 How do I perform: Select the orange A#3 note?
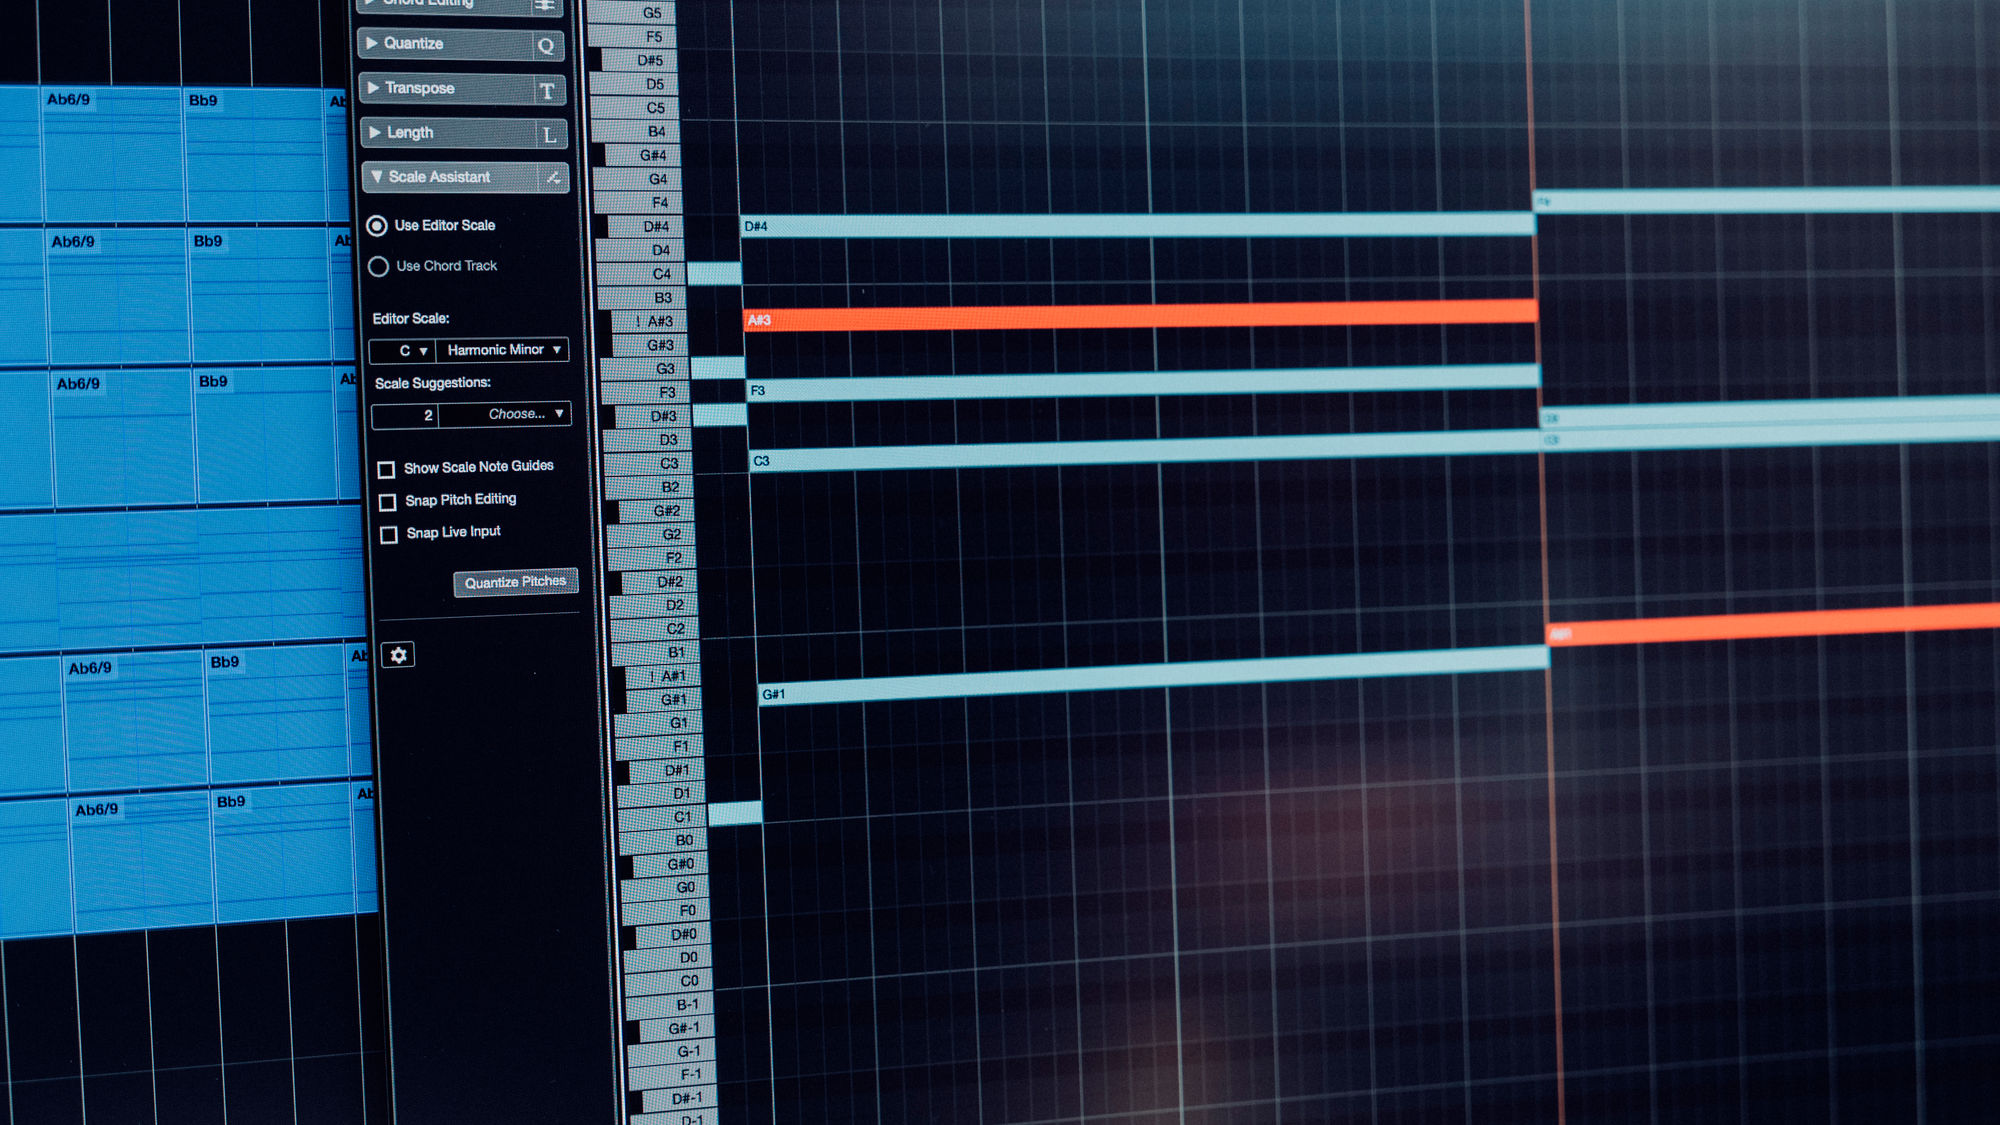point(1140,316)
